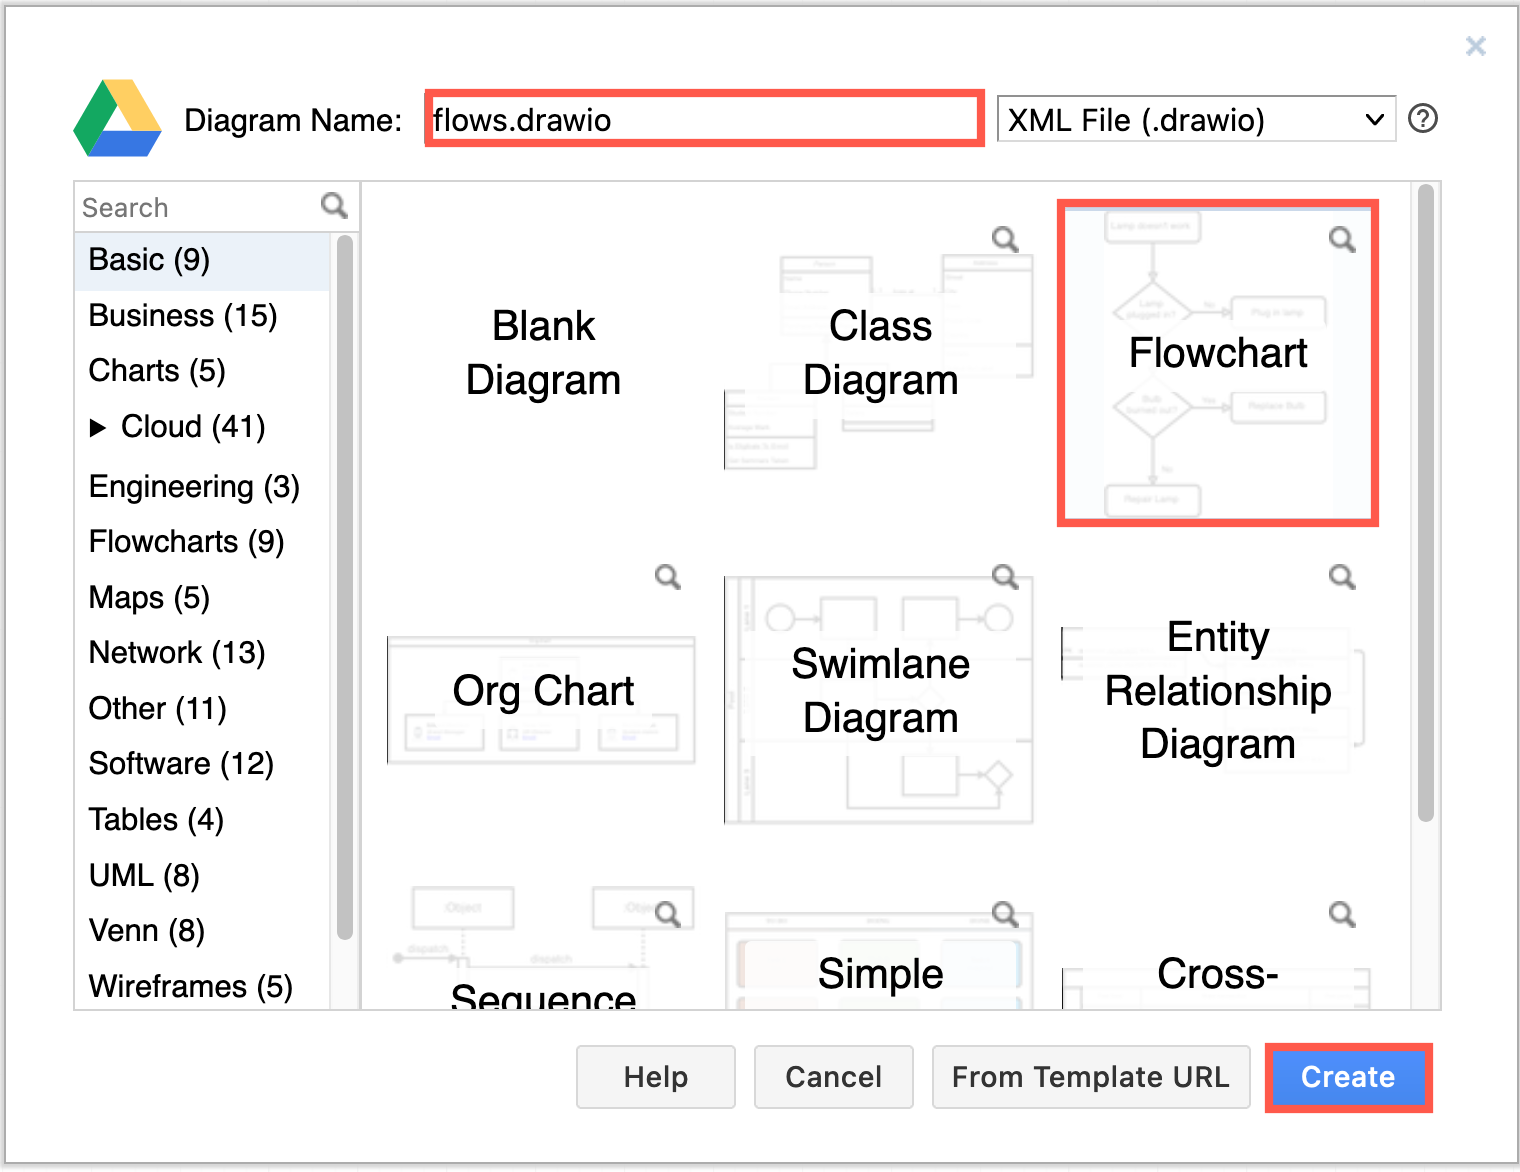
Task: Select the Network template category
Action: (176, 652)
